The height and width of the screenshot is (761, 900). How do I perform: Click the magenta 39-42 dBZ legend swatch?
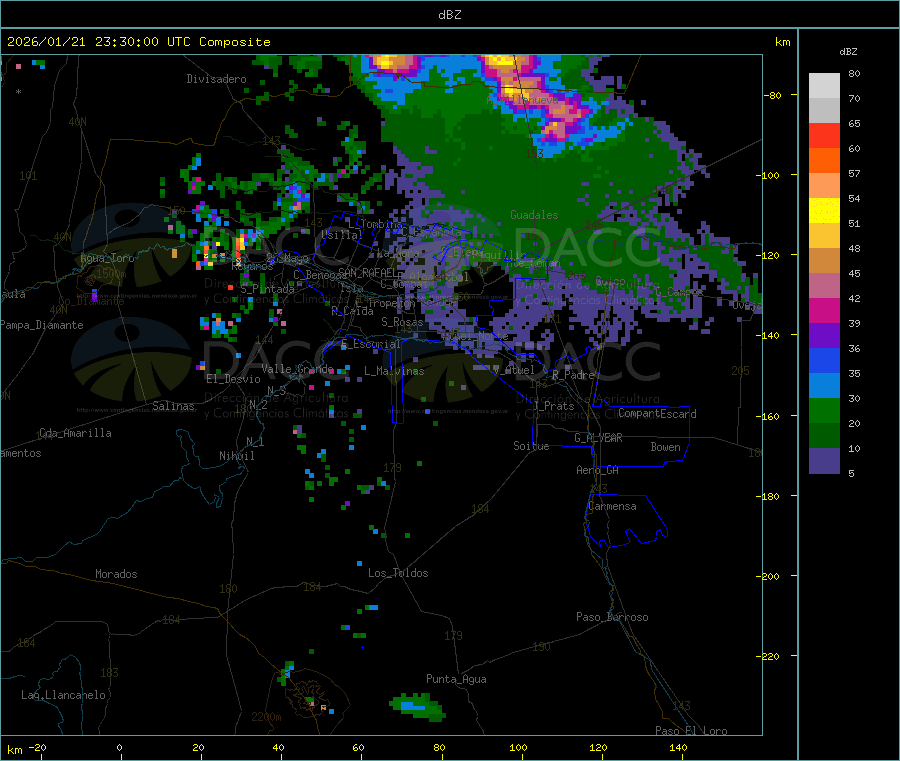[824, 310]
